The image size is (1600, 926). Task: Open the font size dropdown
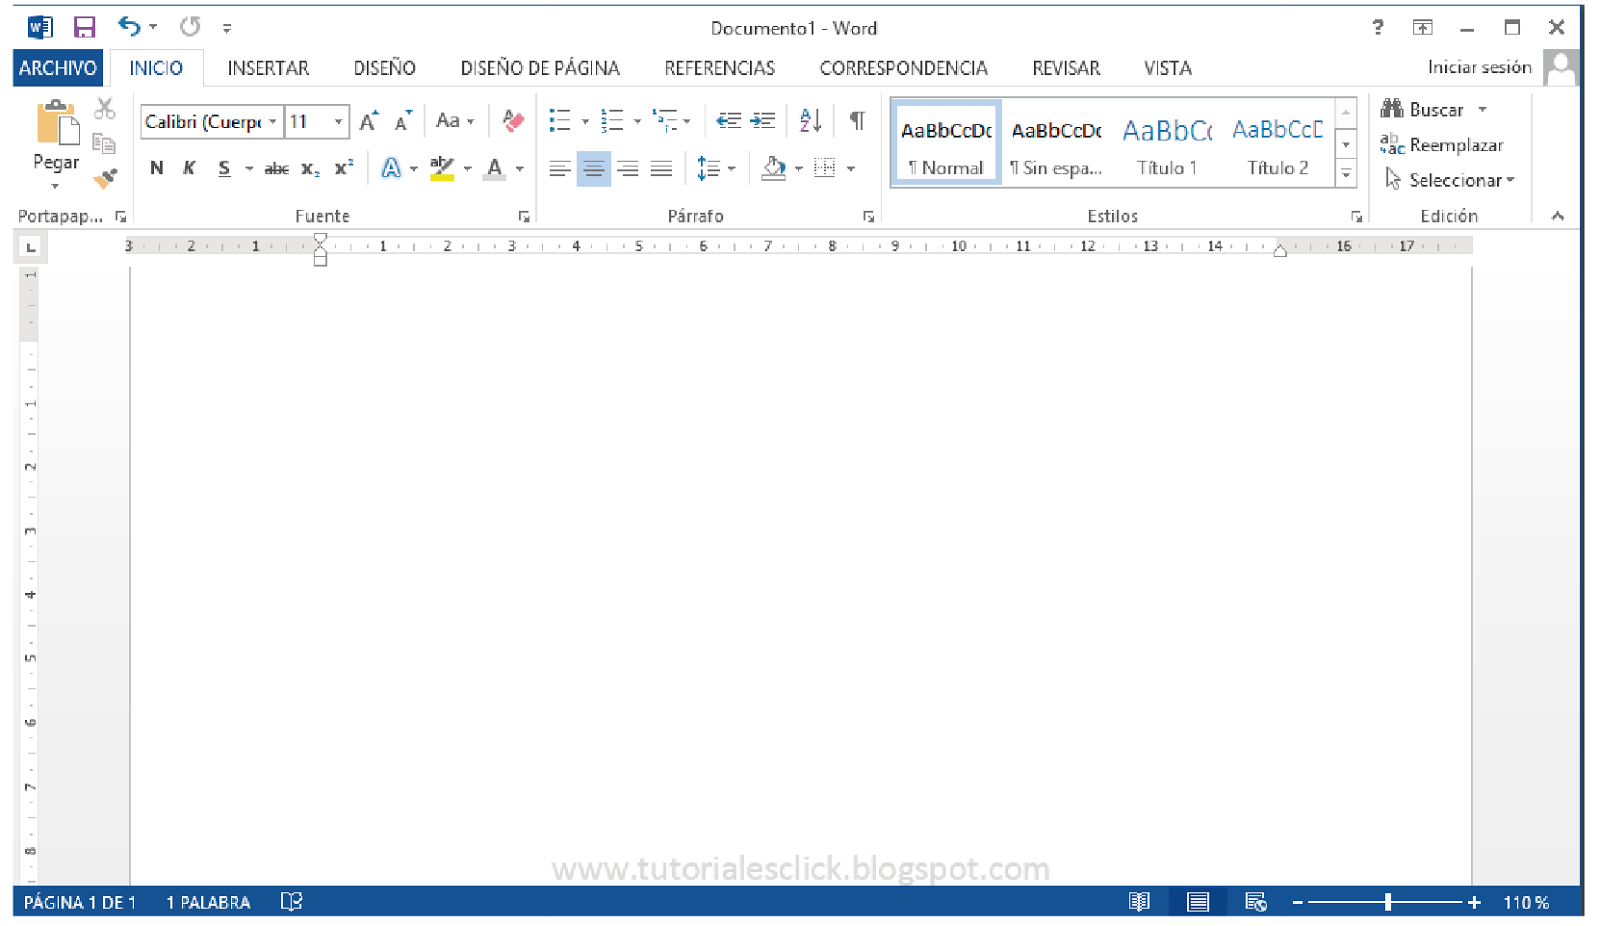point(338,121)
